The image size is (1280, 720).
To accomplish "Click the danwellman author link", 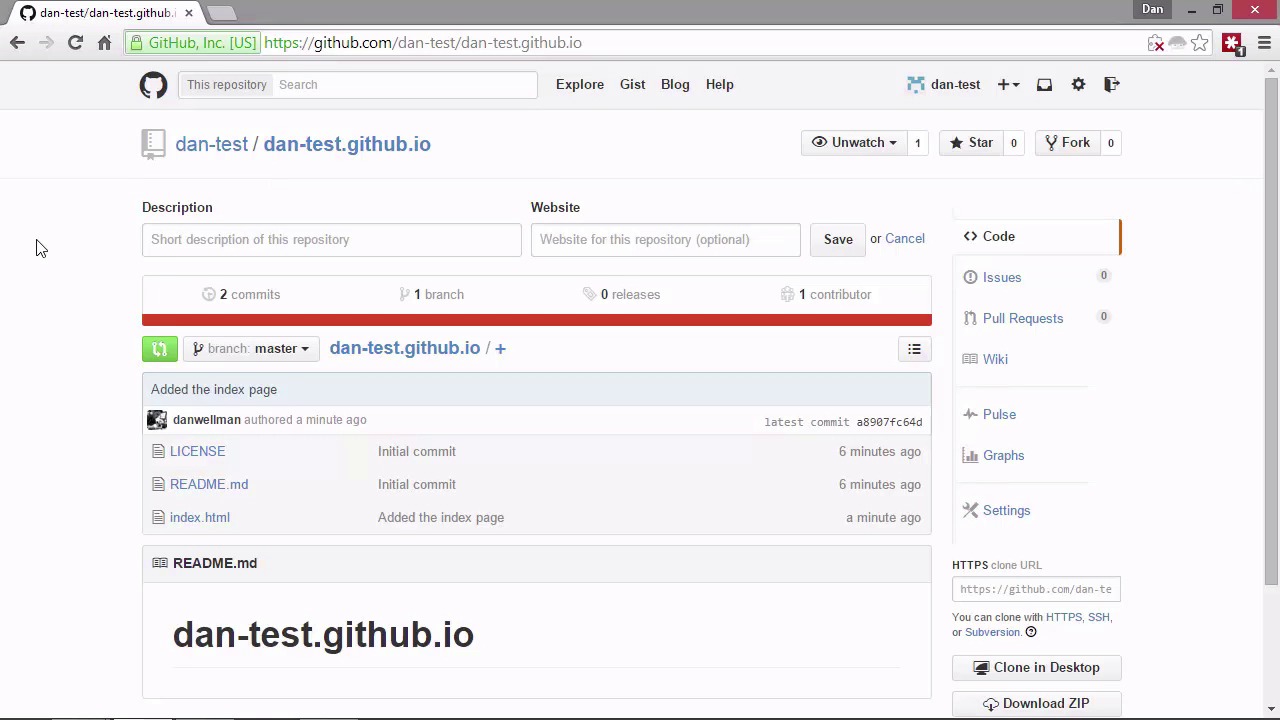I will point(206,420).
